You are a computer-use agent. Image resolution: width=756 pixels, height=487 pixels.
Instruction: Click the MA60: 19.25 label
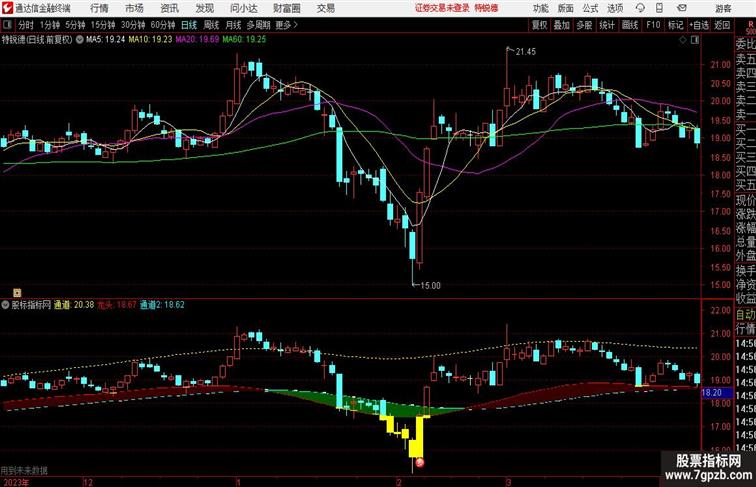tap(244, 40)
